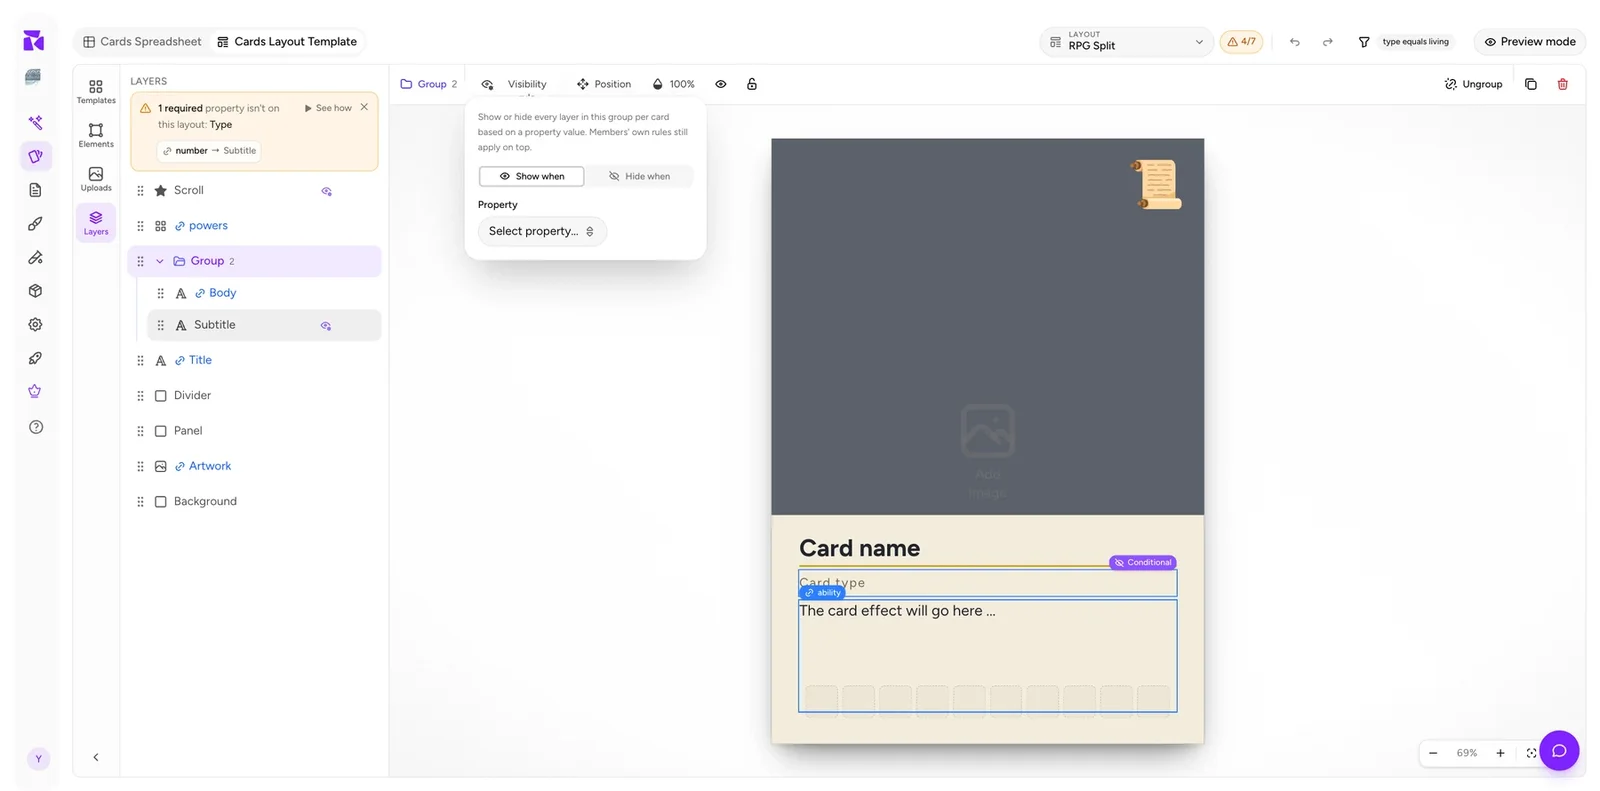Select the Group layer row
This screenshot has width=1600, height=791.
255,262
